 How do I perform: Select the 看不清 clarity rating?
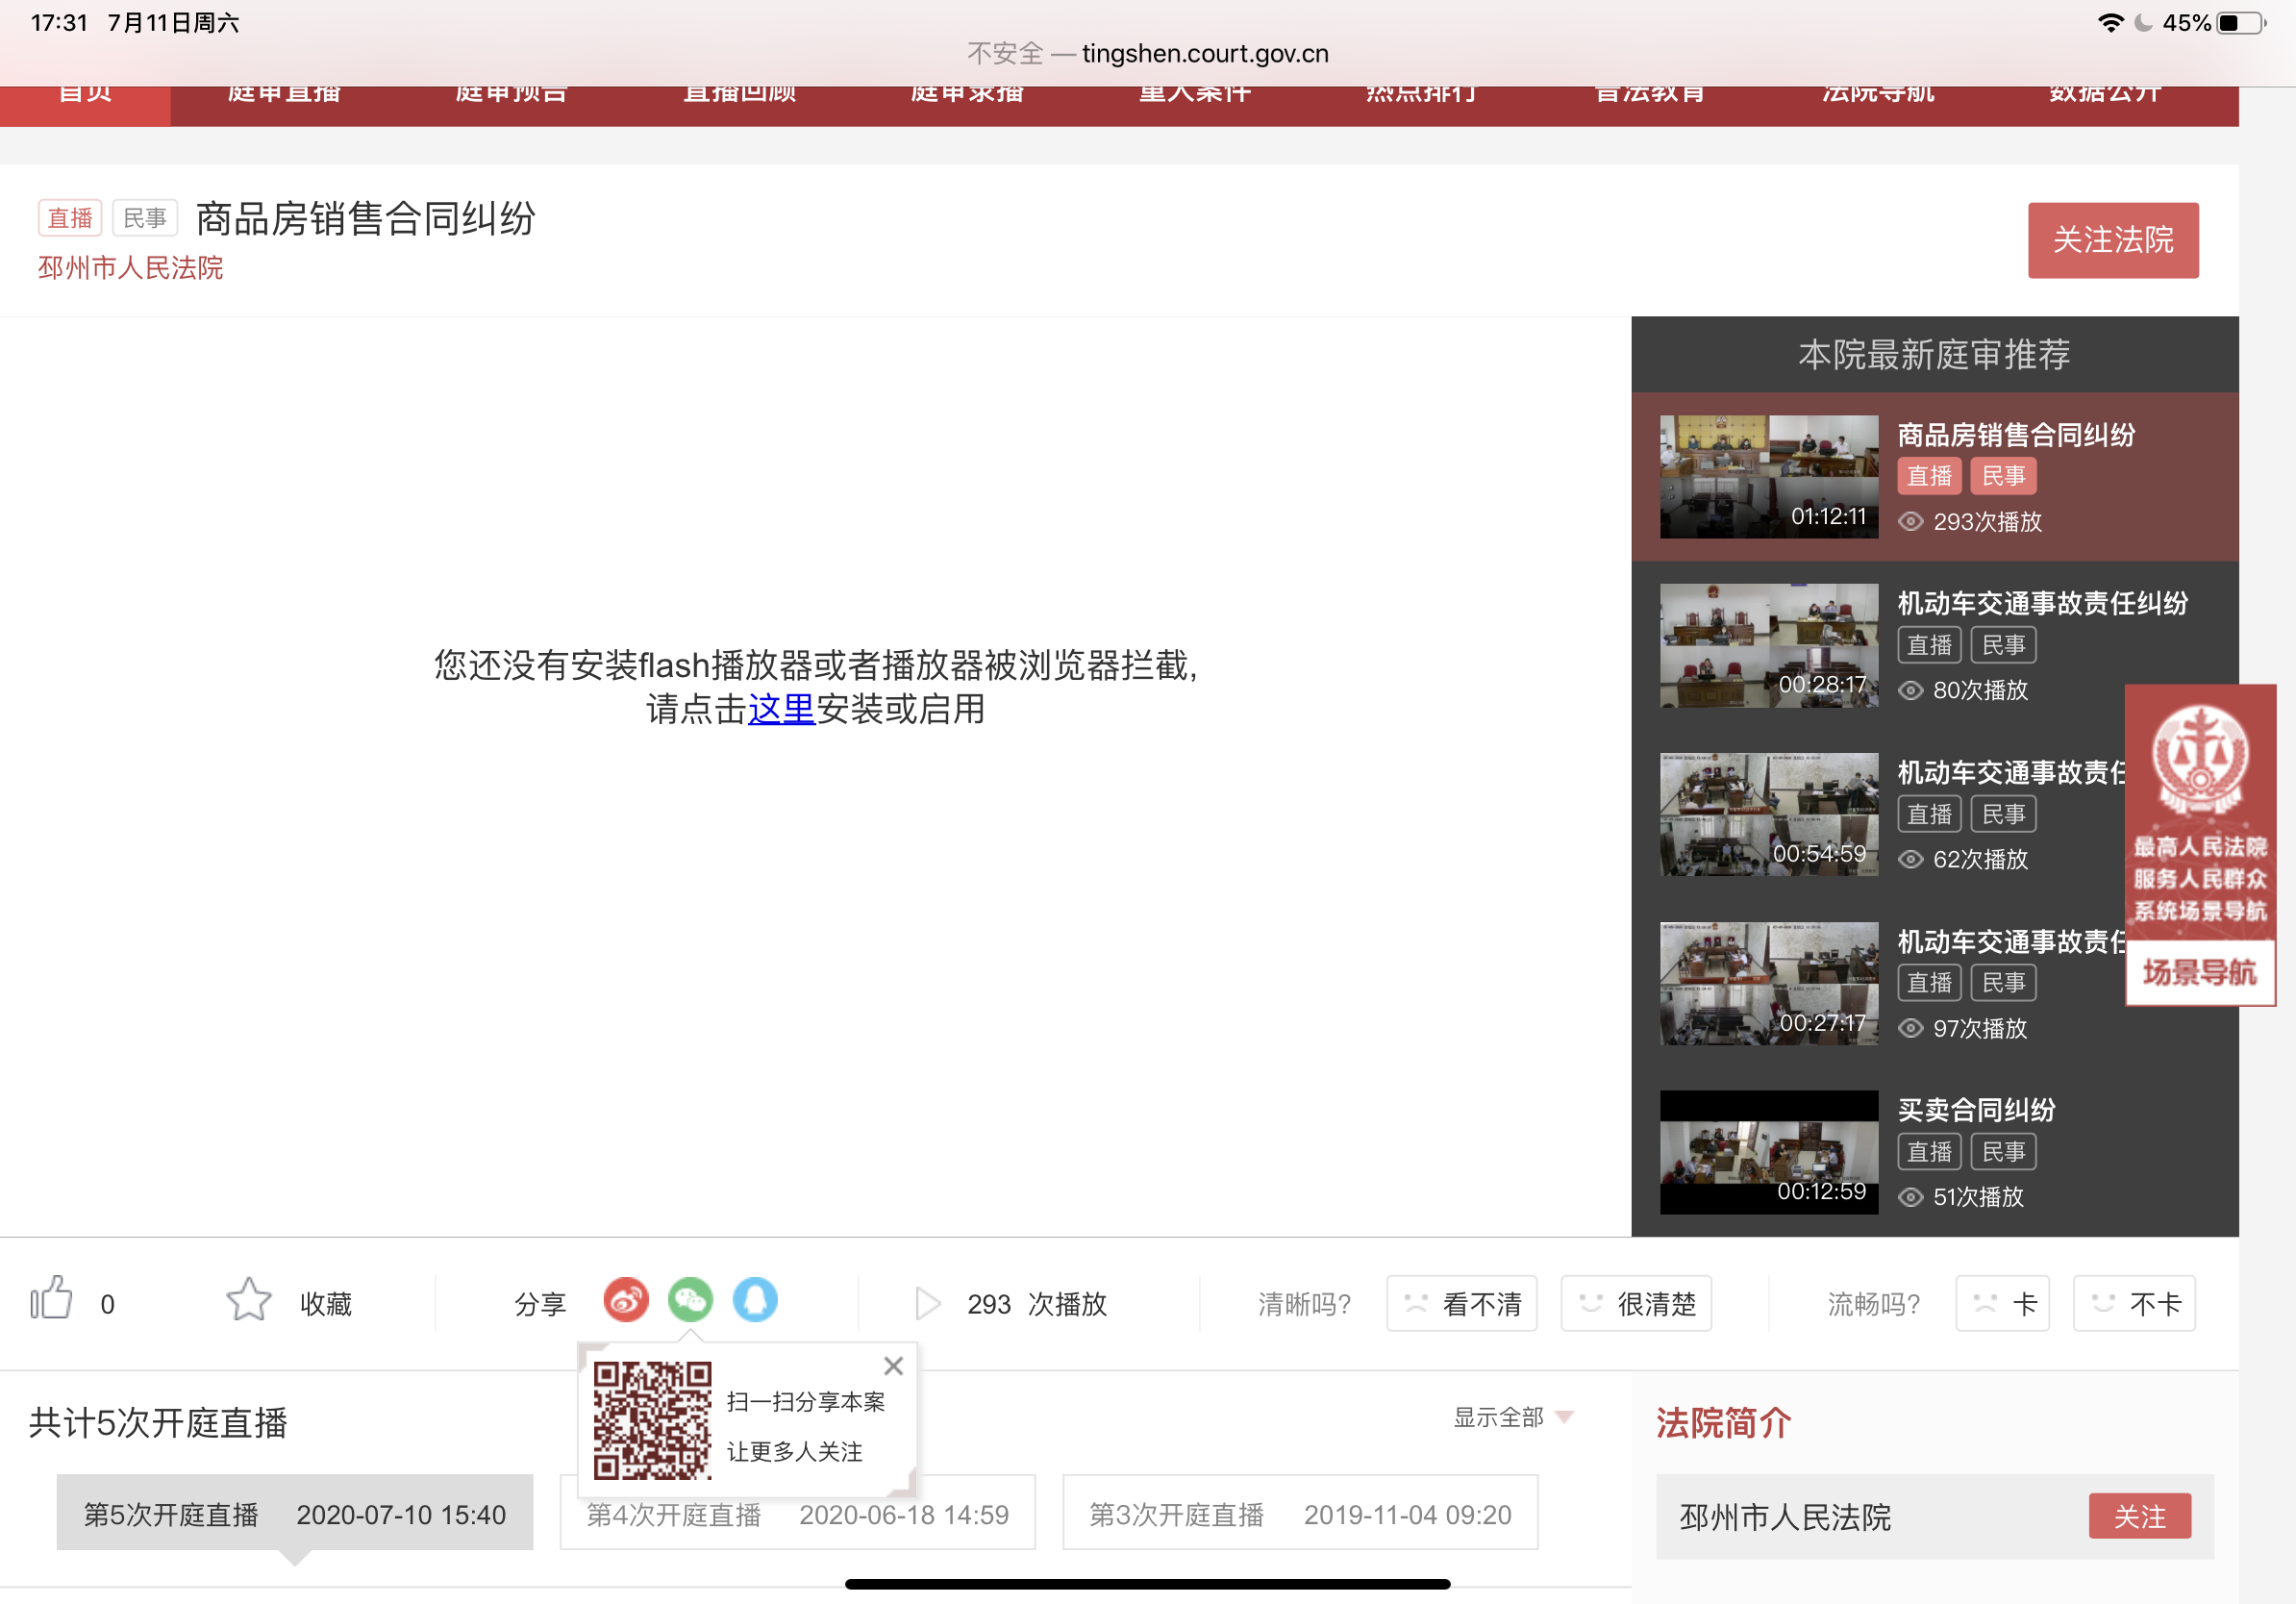tap(1461, 1304)
